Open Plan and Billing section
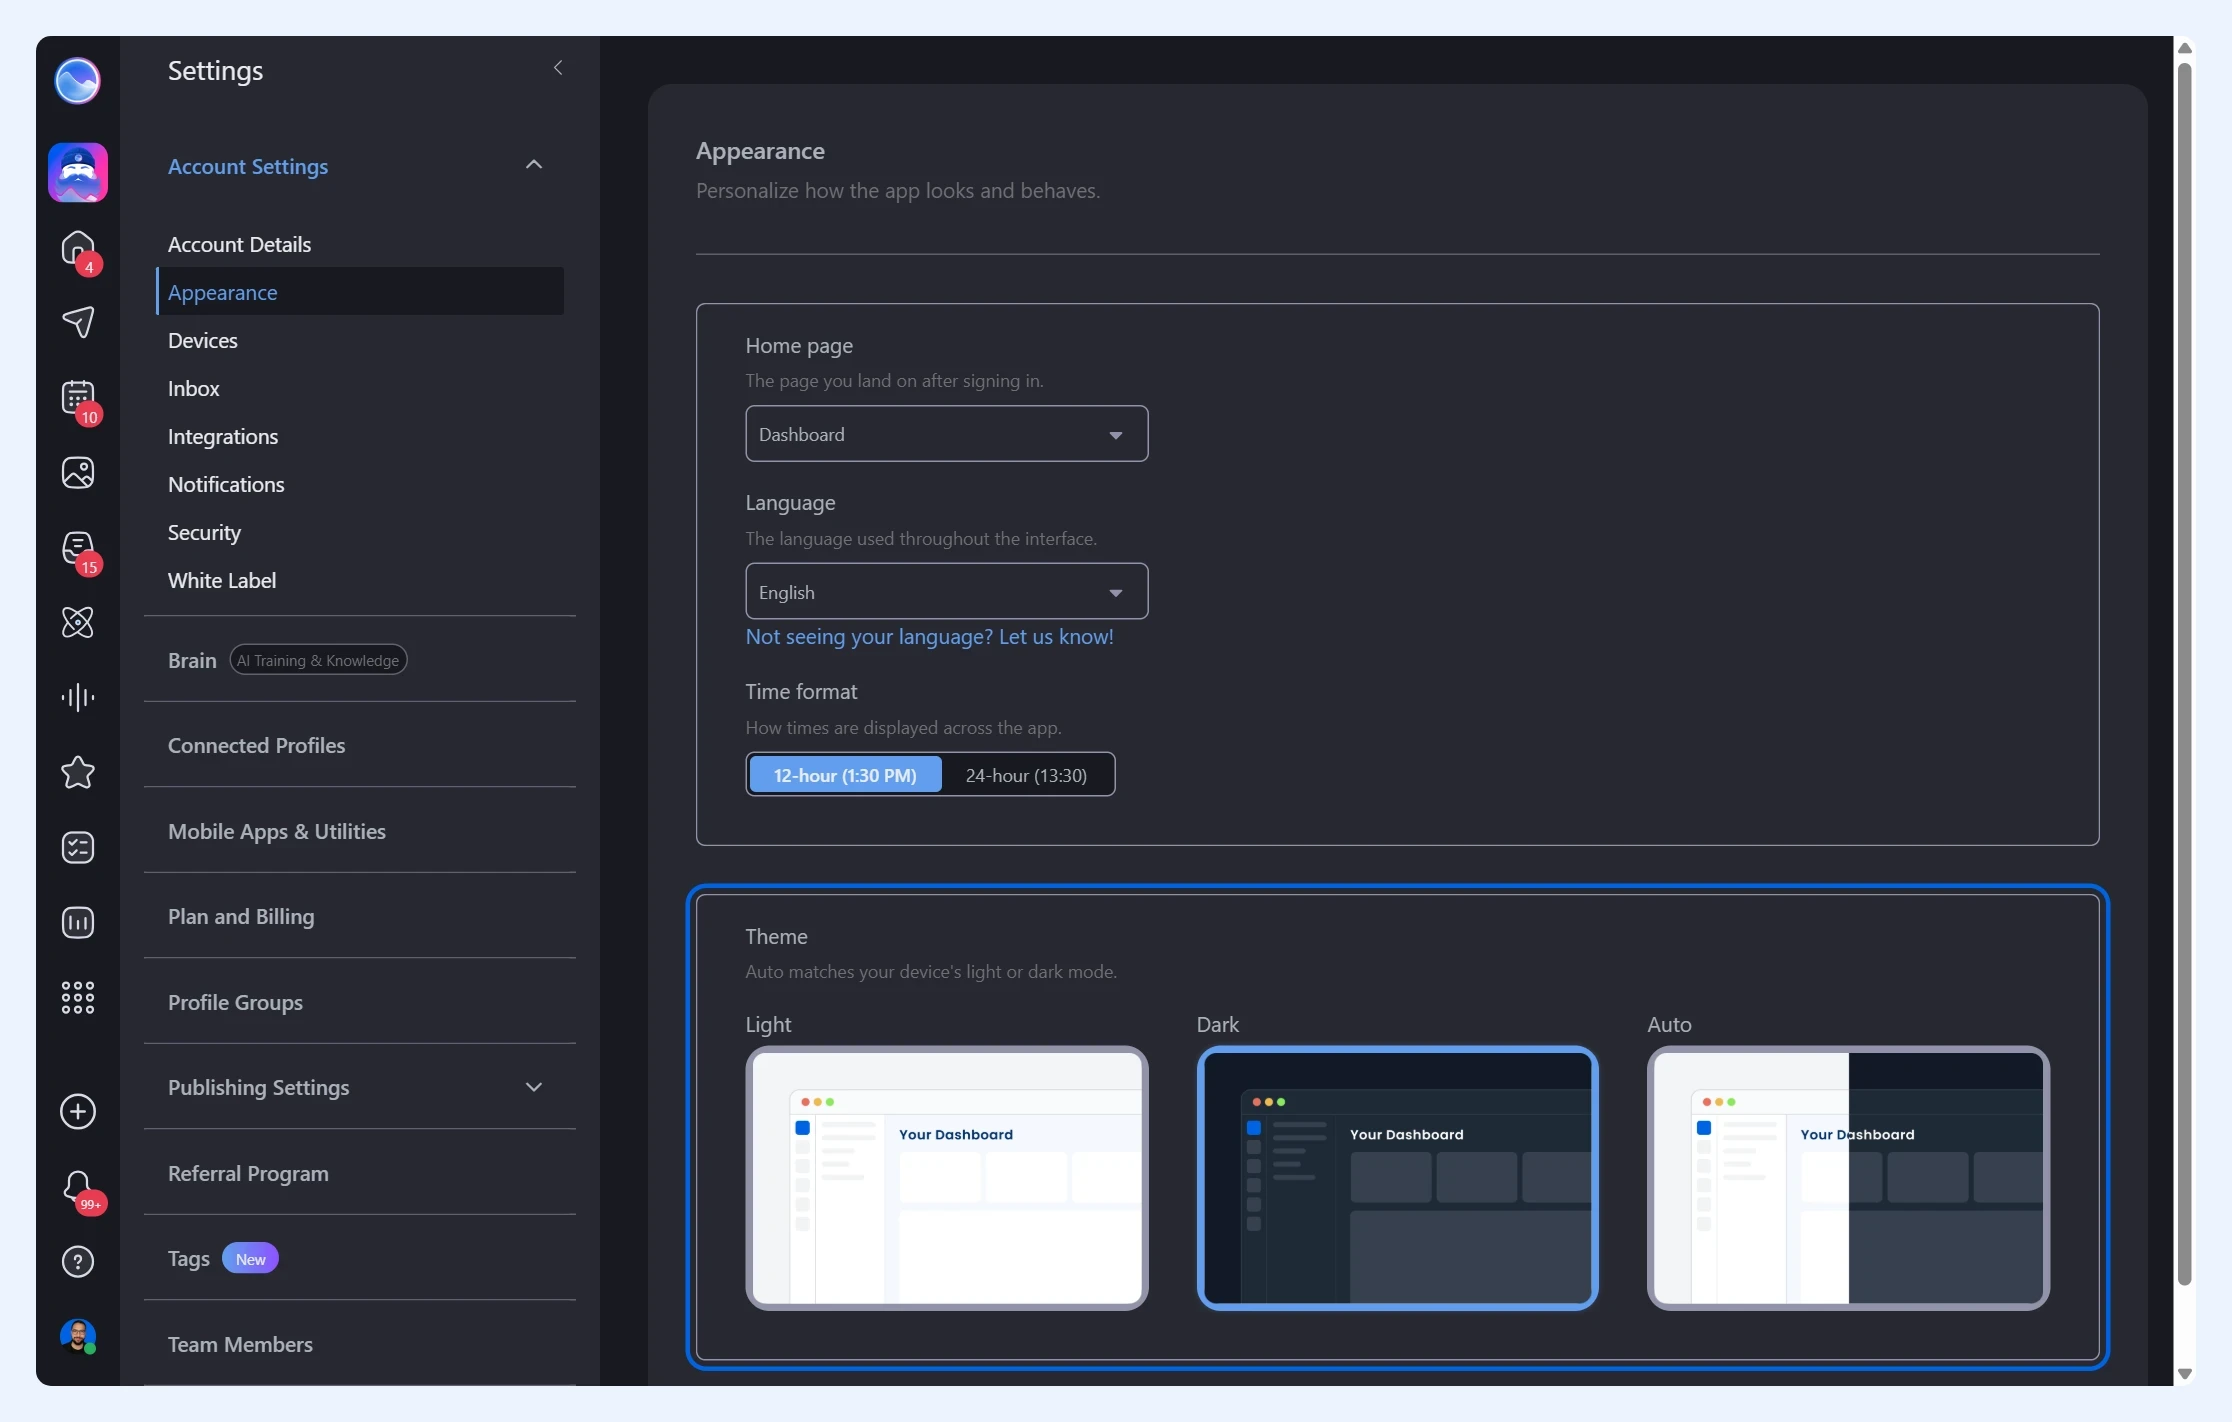The height and width of the screenshot is (1422, 2232). pyautogui.click(x=241, y=916)
